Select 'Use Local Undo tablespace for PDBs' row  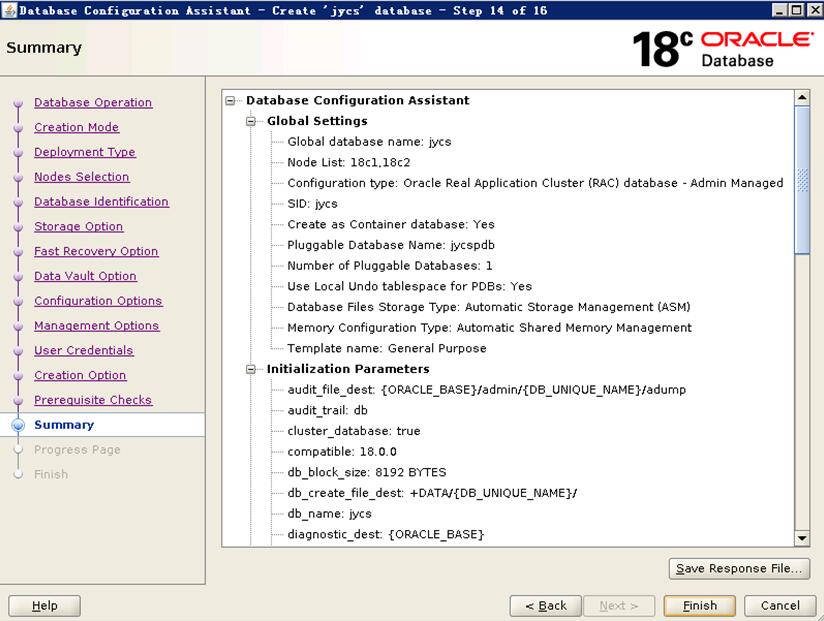click(x=409, y=286)
